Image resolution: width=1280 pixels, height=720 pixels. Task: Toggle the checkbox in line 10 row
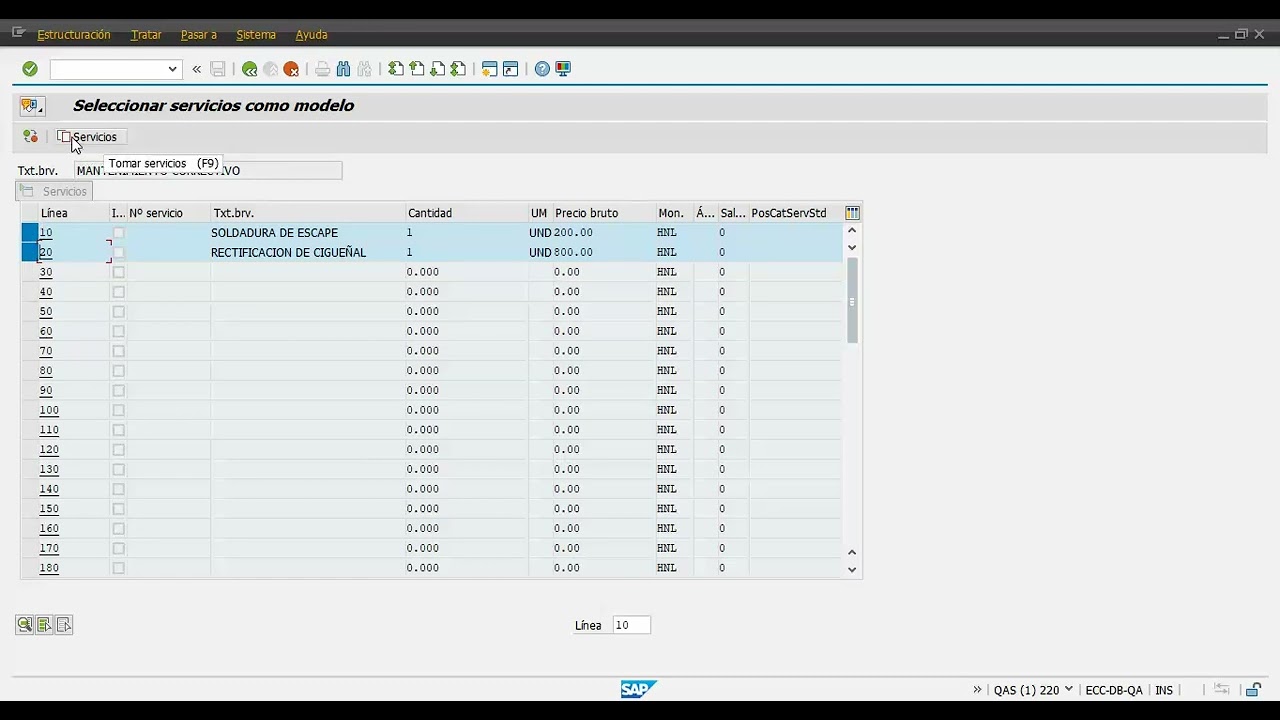click(118, 233)
